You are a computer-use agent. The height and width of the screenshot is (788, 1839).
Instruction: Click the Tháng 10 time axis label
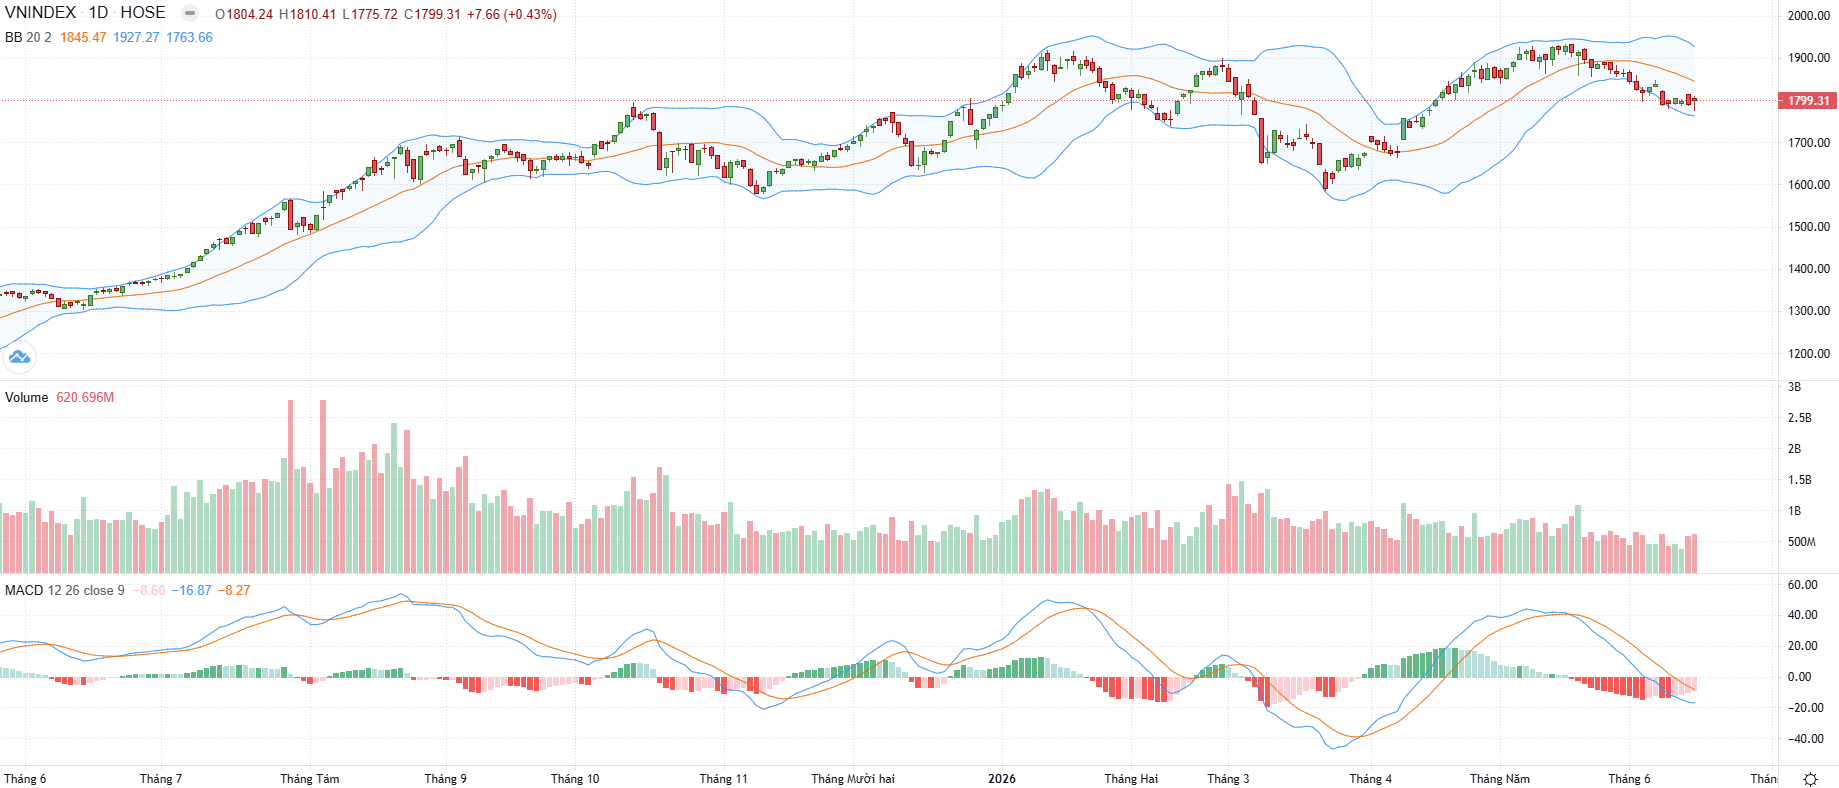(575, 778)
